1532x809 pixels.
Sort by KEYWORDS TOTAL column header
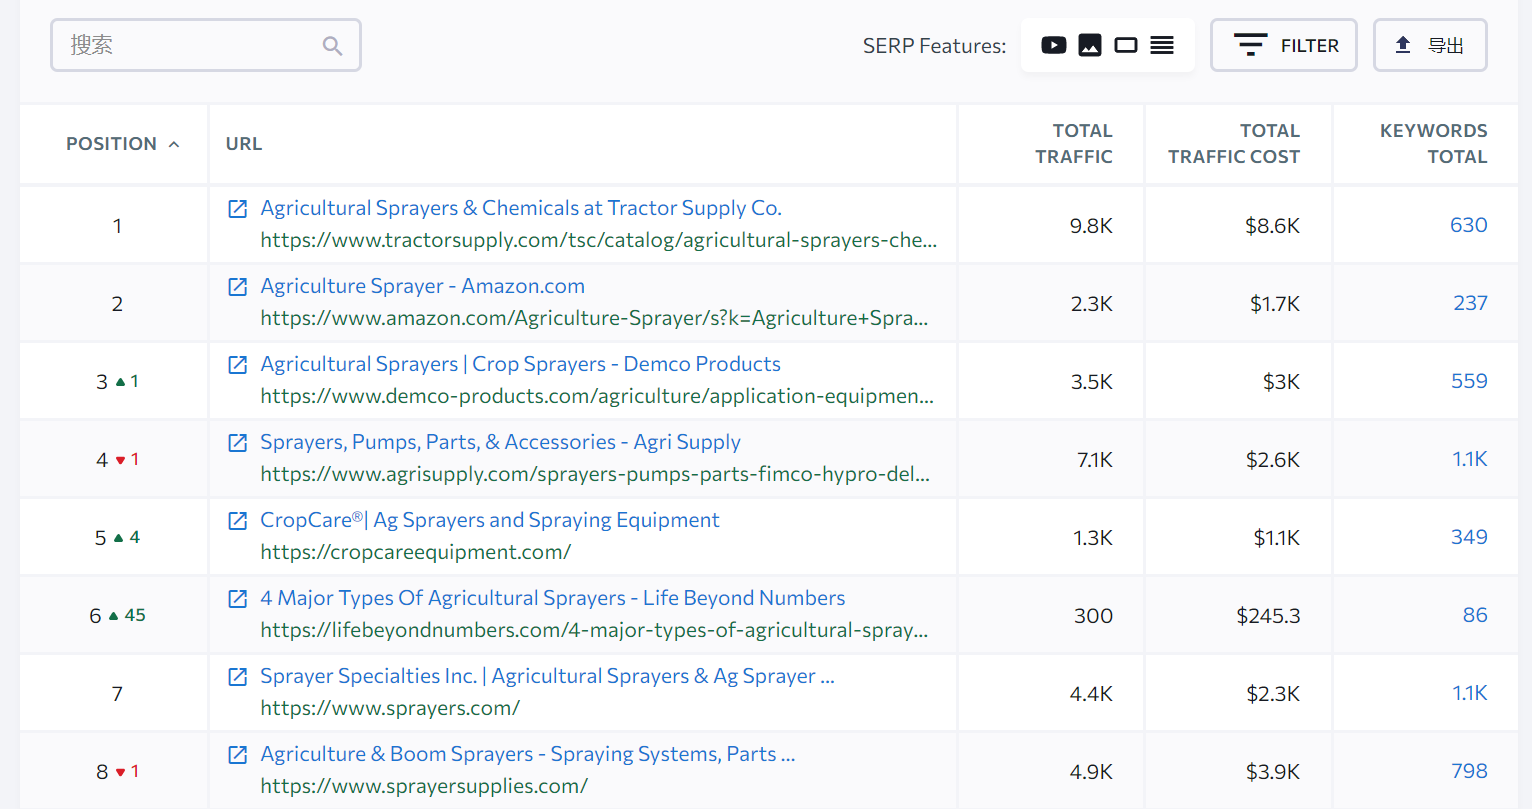(1433, 144)
